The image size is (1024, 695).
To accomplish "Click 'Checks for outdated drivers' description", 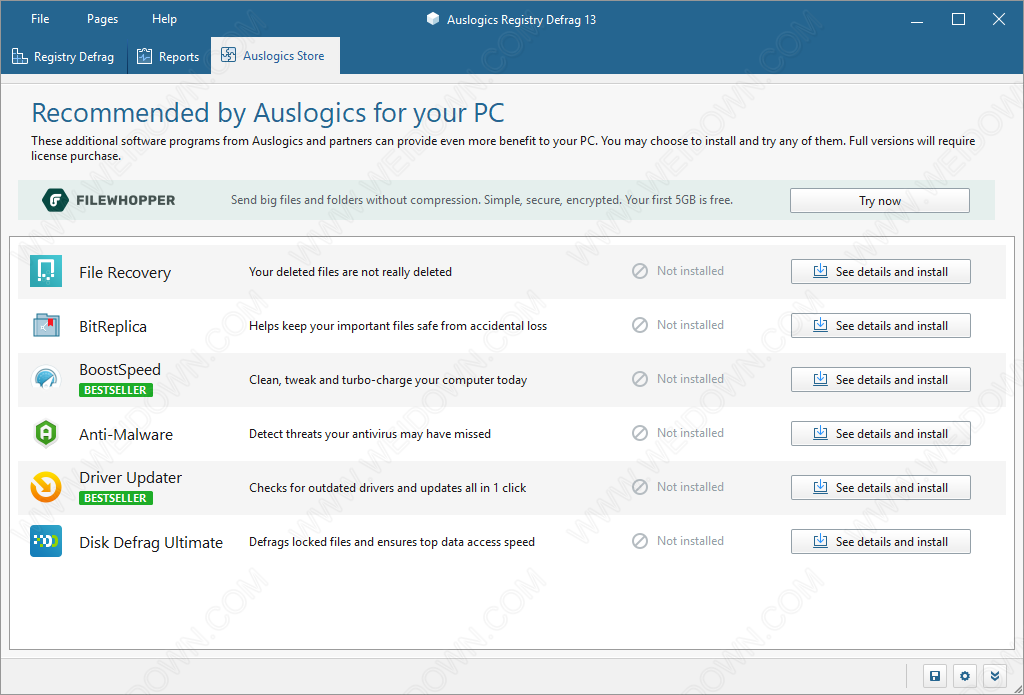I will coord(387,488).
